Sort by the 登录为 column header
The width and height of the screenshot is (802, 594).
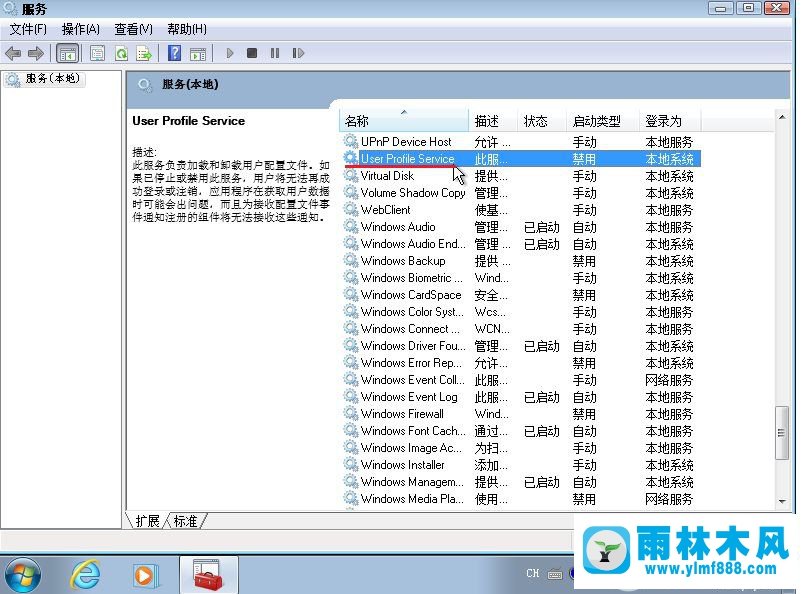tap(670, 121)
